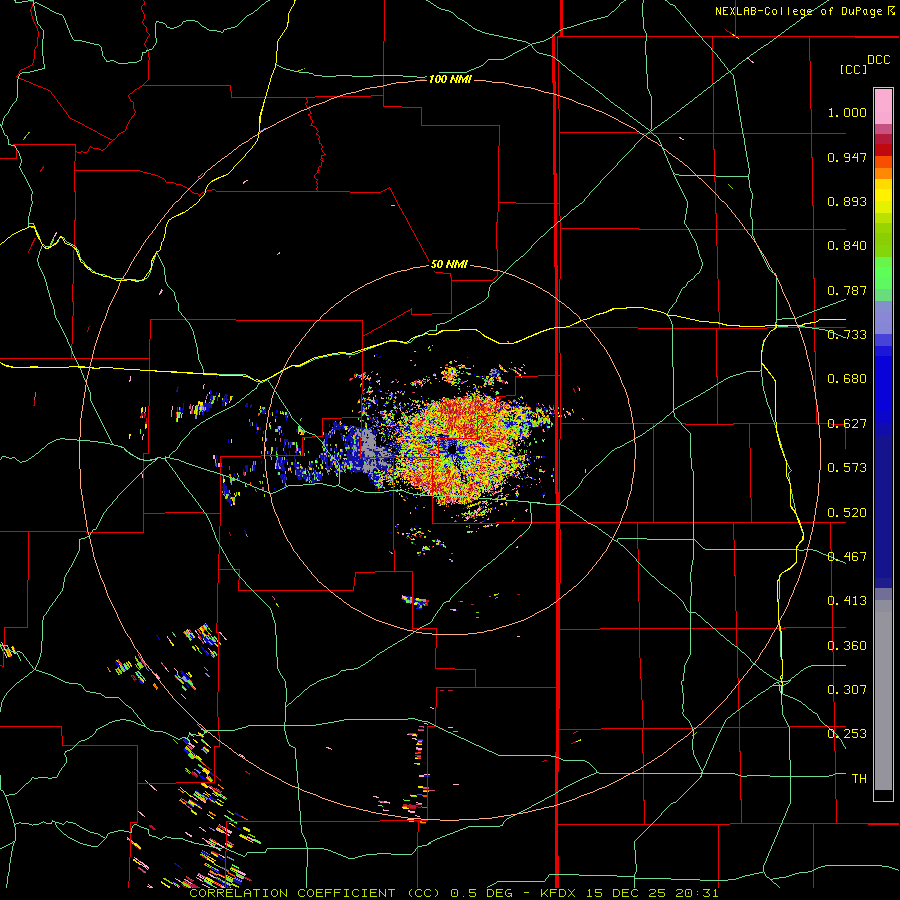Click the 0.413 legend value
900x900 pixels.
click(x=847, y=601)
